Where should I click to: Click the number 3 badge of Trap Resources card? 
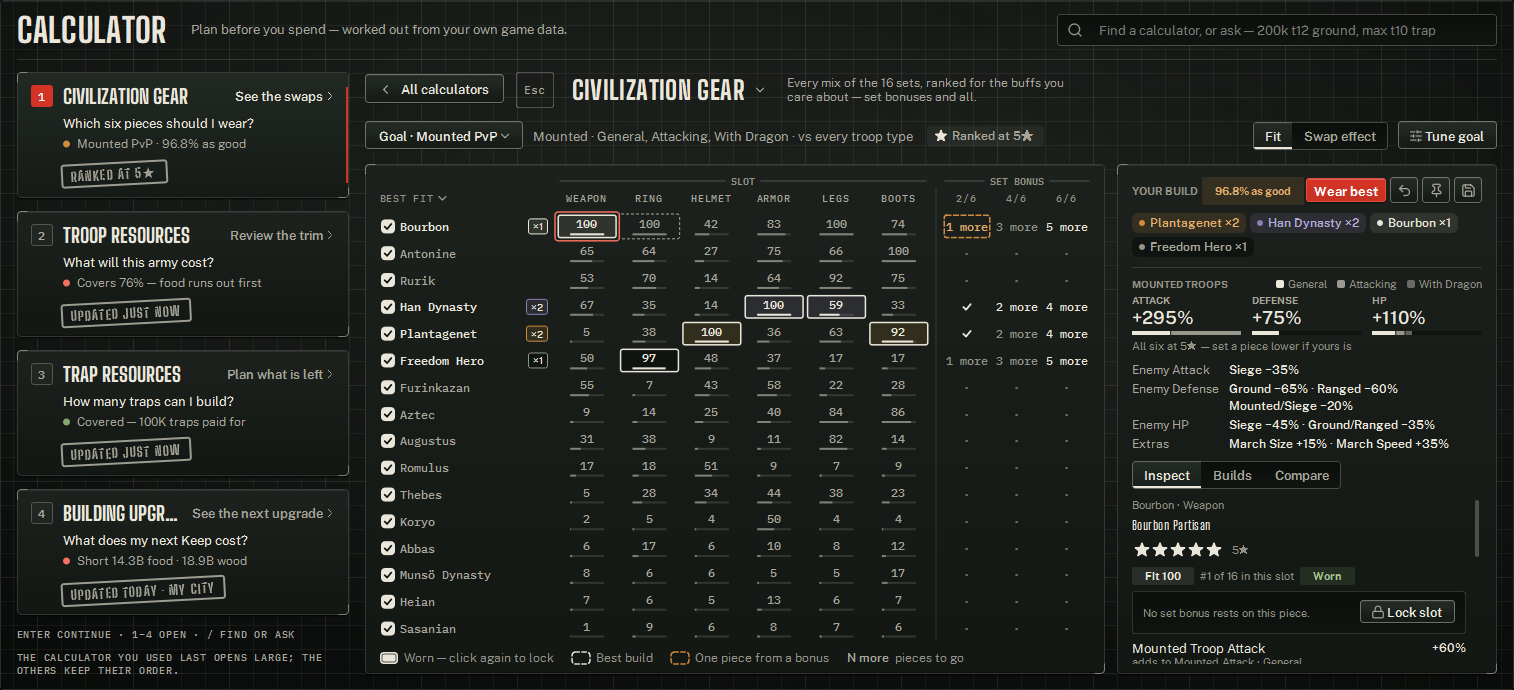click(x=41, y=374)
